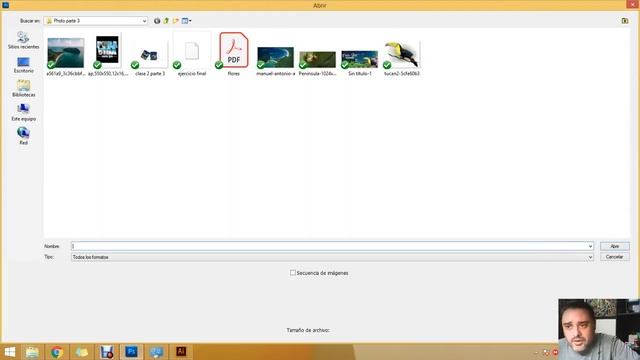Screen dimensions: 640x360
Task: Select the a561a9 island aerial thumbnail
Action: (x=65, y=53)
